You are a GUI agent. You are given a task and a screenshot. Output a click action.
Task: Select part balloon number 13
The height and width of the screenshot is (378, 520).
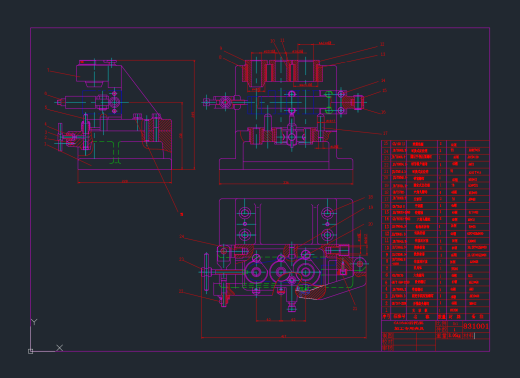pyautogui.click(x=383, y=54)
